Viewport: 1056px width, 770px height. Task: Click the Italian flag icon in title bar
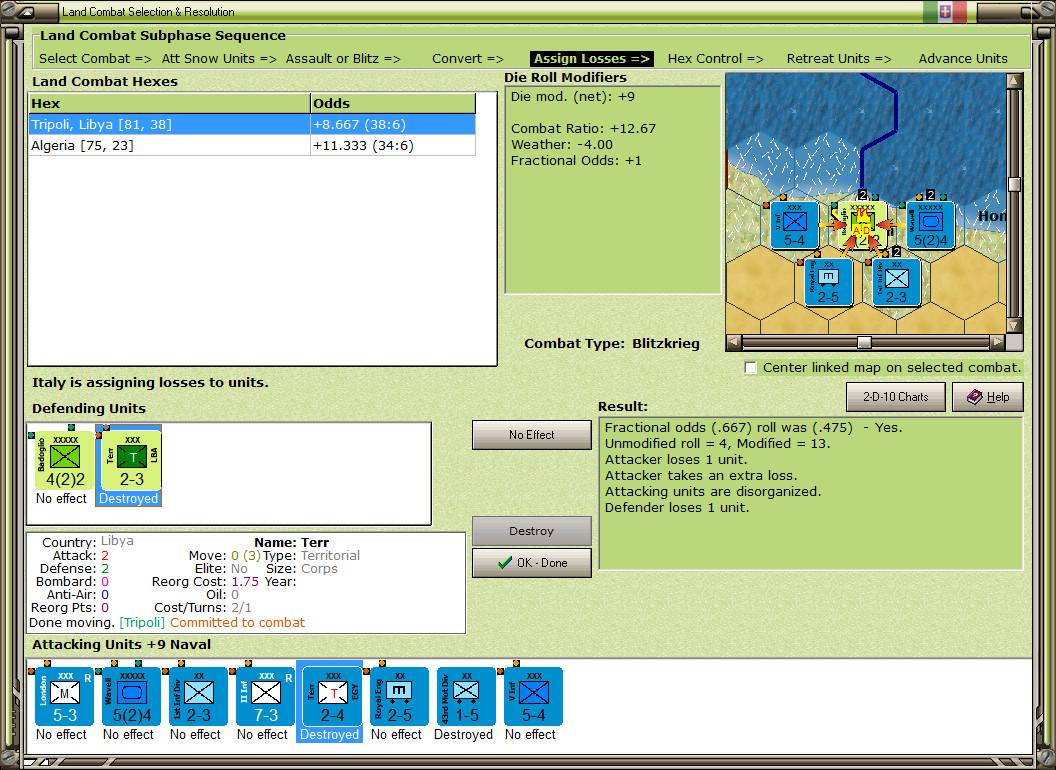coord(944,11)
